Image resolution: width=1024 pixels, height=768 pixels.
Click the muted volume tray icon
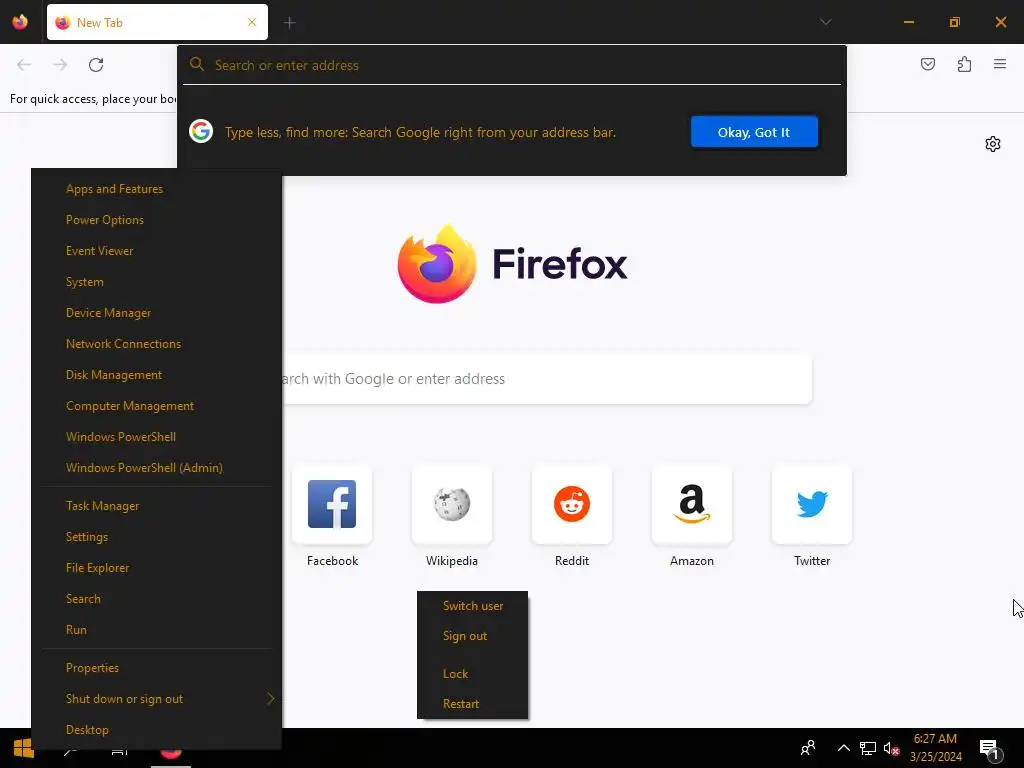(891, 748)
